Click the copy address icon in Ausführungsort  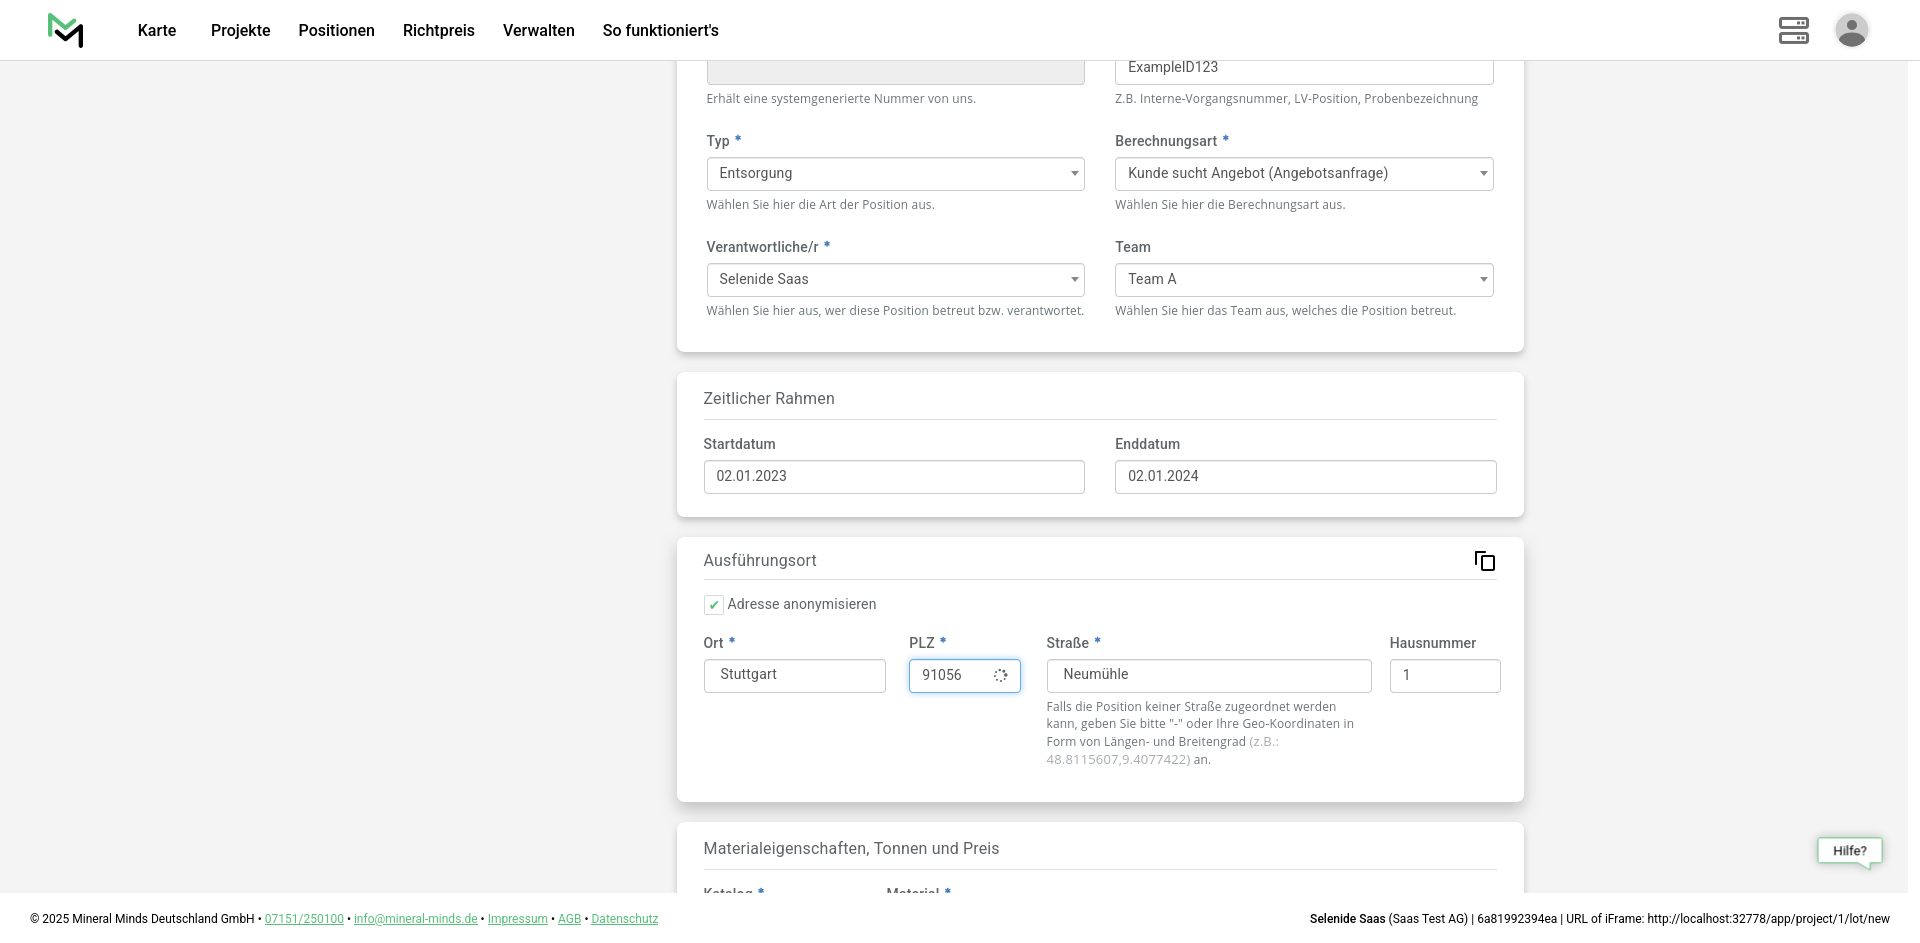[1484, 561]
